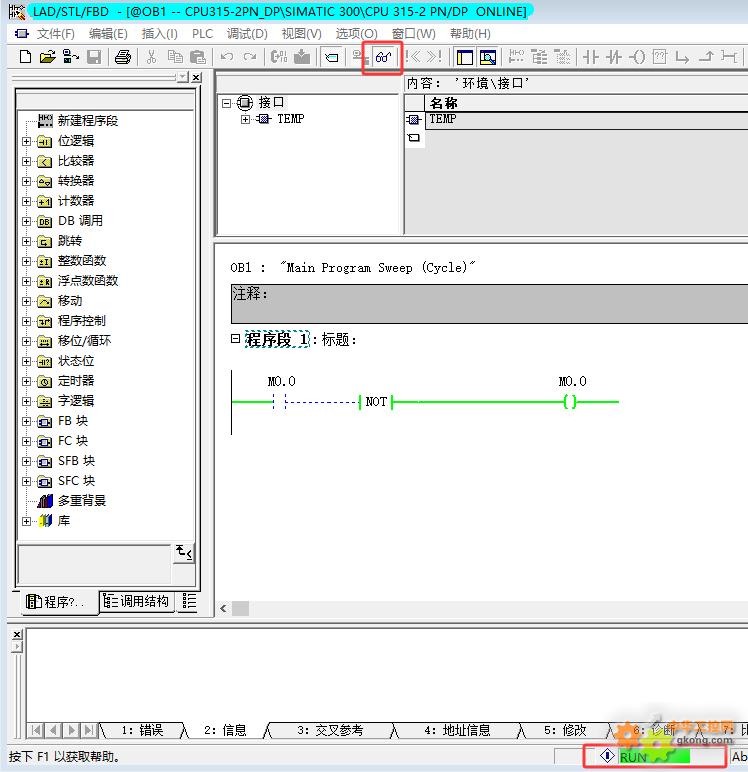
Task: Click the Open branch icon
Action: (x=682, y=57)
